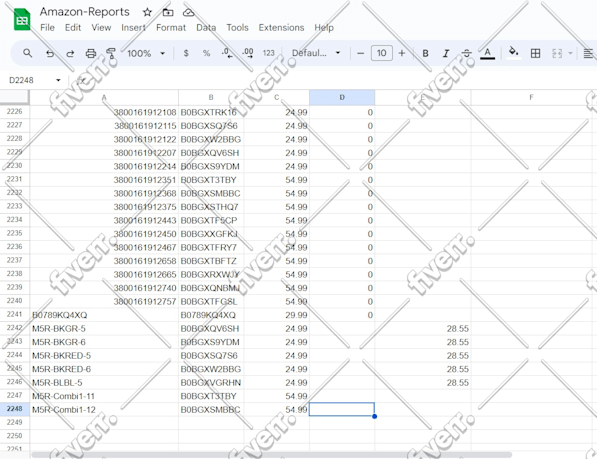Activate the paint format tool
Viewport: 597px width, 459px height.
(x=111, y=53)
